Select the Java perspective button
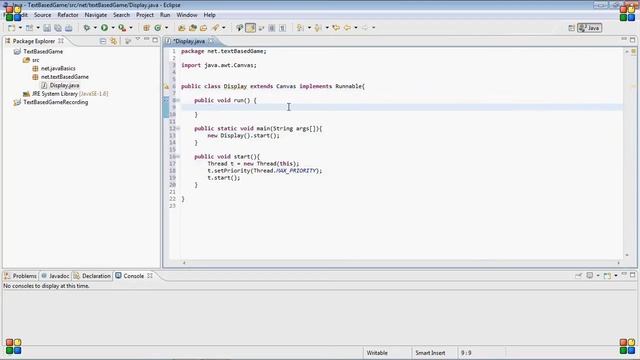640x360 pixels. coord(589,28)
